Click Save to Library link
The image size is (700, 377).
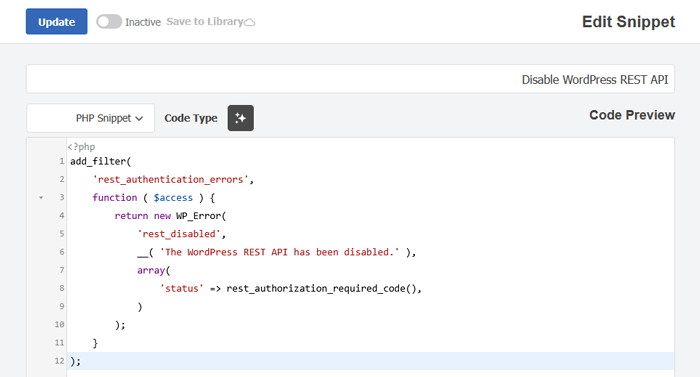[204, 21]
